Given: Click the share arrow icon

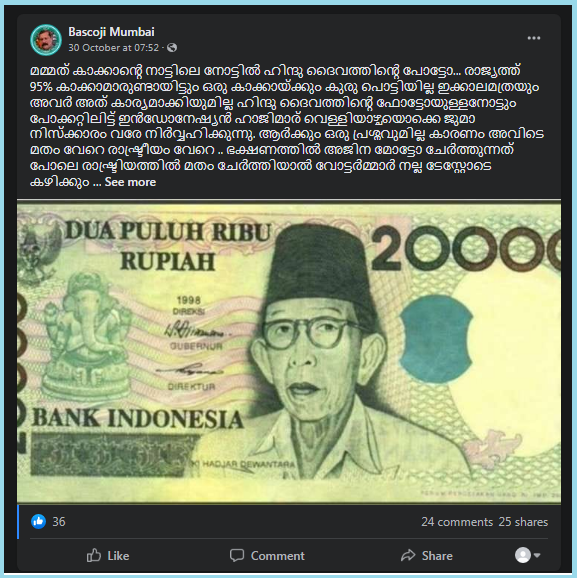Looking at the screenshot, I should pos(408,555).
